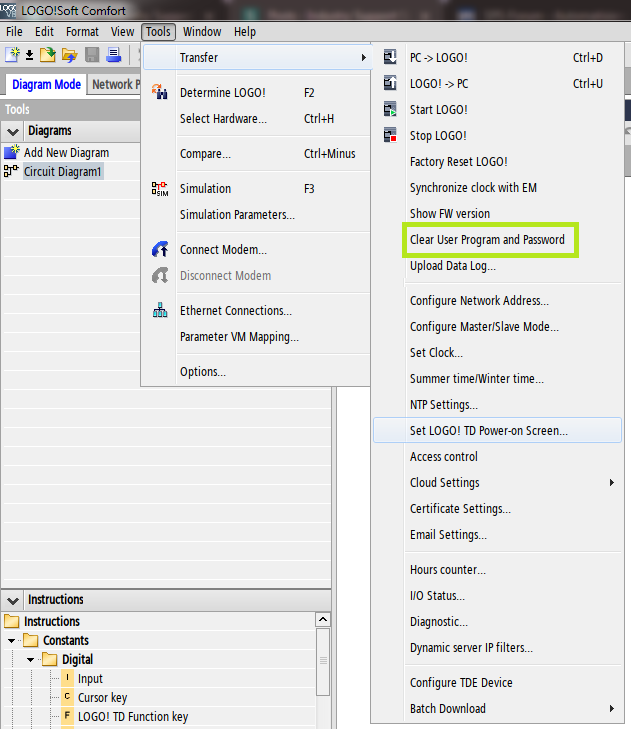Open the File menu

[x=14, y=32]
